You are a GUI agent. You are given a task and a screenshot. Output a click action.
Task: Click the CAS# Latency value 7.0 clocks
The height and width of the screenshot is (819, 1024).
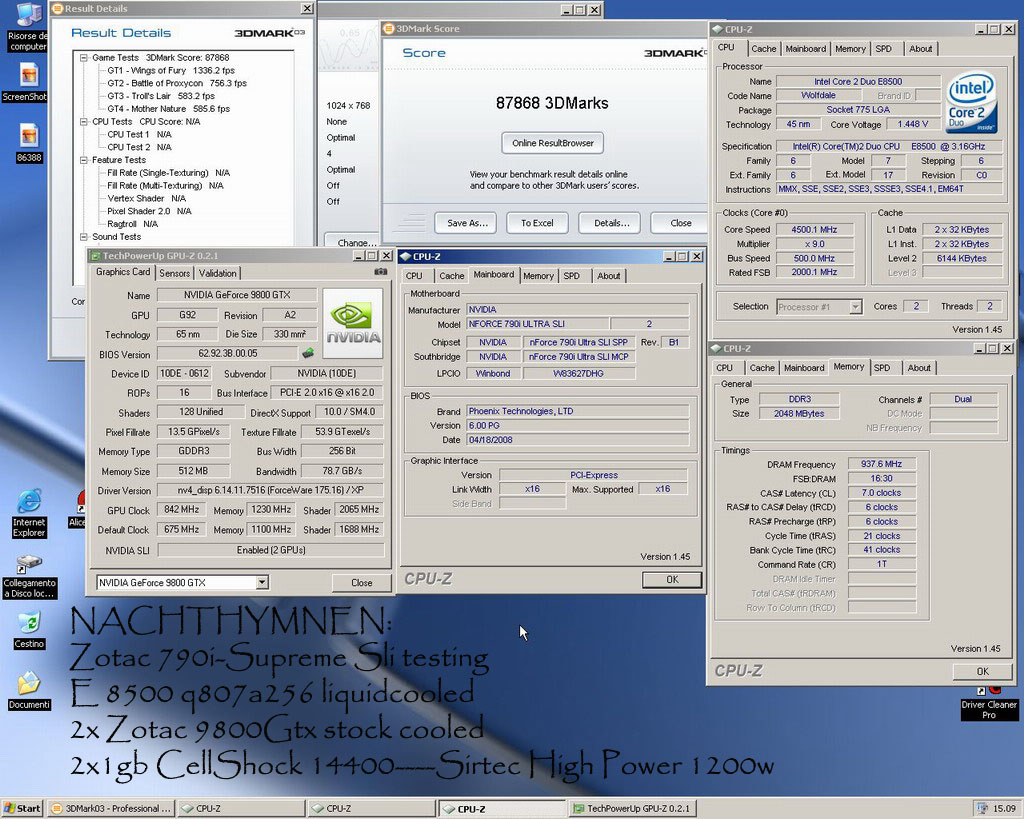tap(882, 493)
